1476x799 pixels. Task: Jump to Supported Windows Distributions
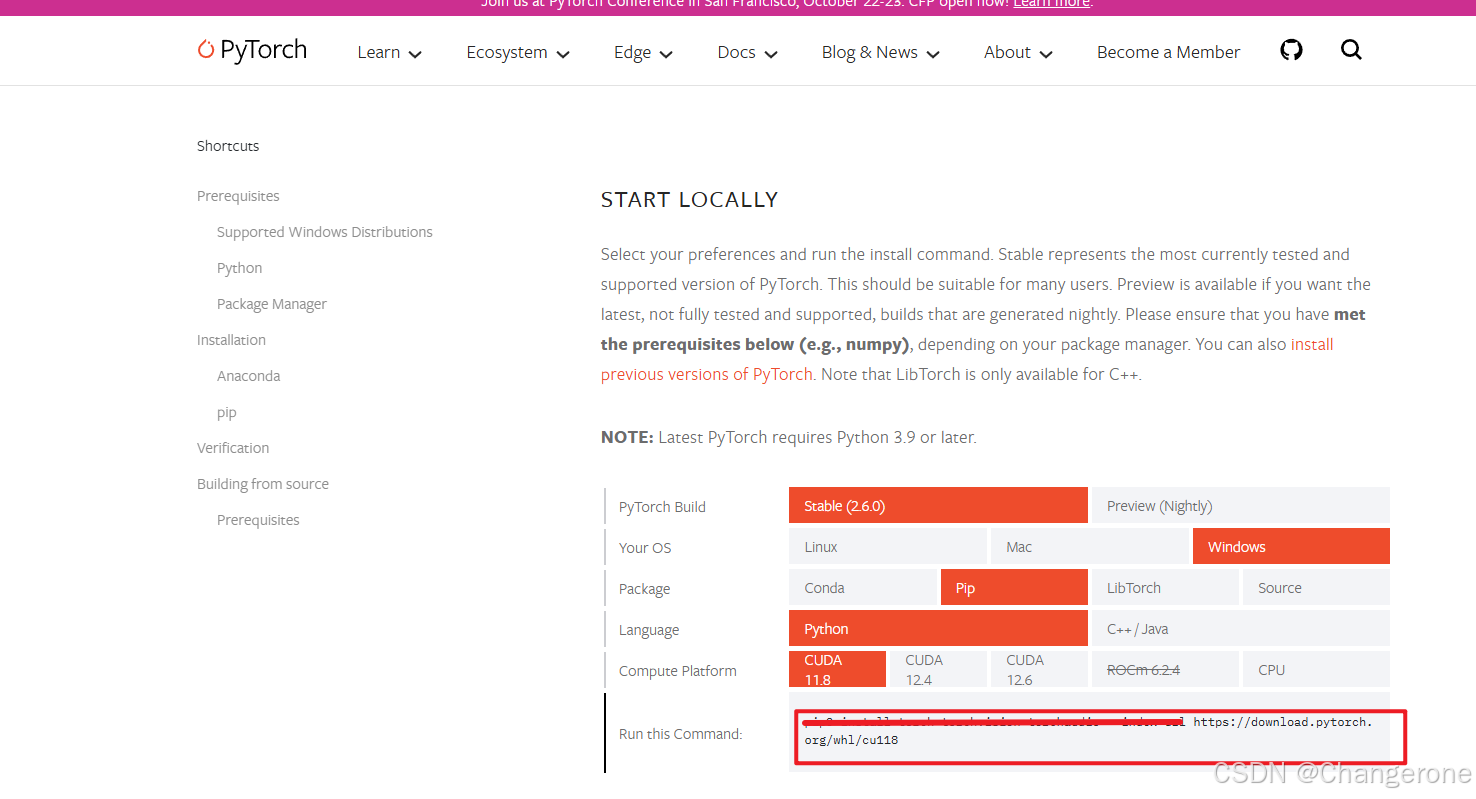pyautogui.click(x=325, y=232)
